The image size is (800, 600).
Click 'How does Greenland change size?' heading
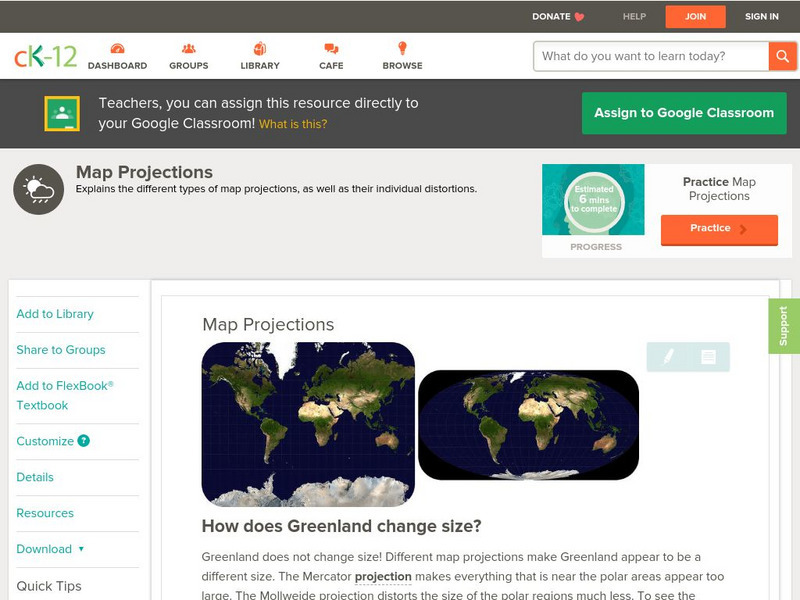coord(341,526)
